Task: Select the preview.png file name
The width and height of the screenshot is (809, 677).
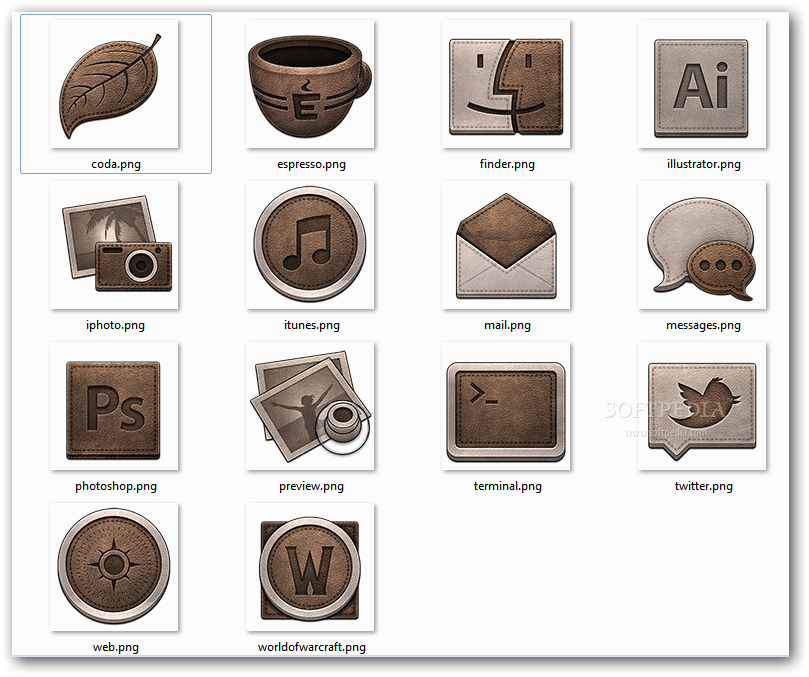Action: [312, 487]
